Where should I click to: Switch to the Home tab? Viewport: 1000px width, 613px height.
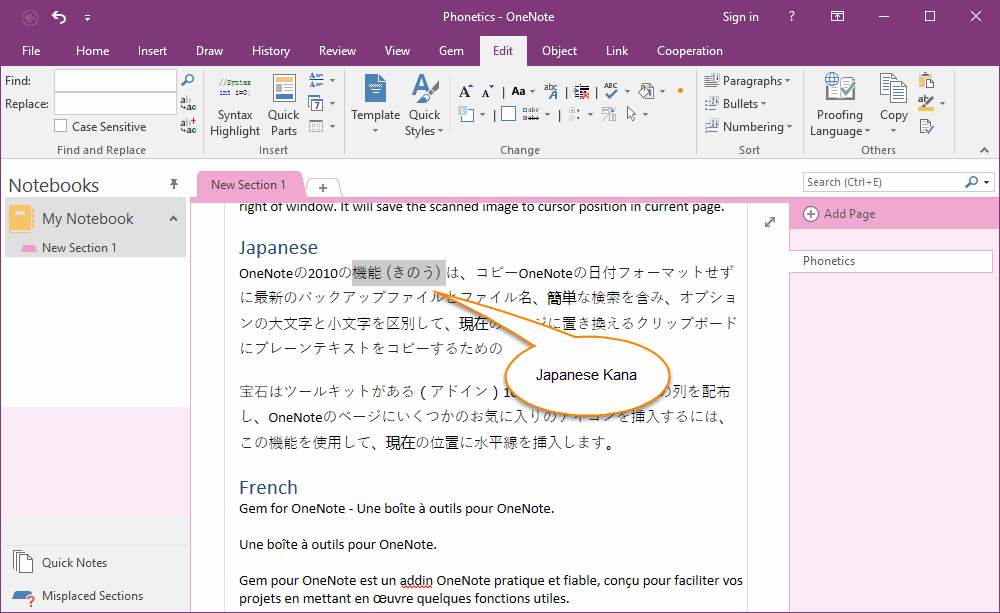coord(92,51)
